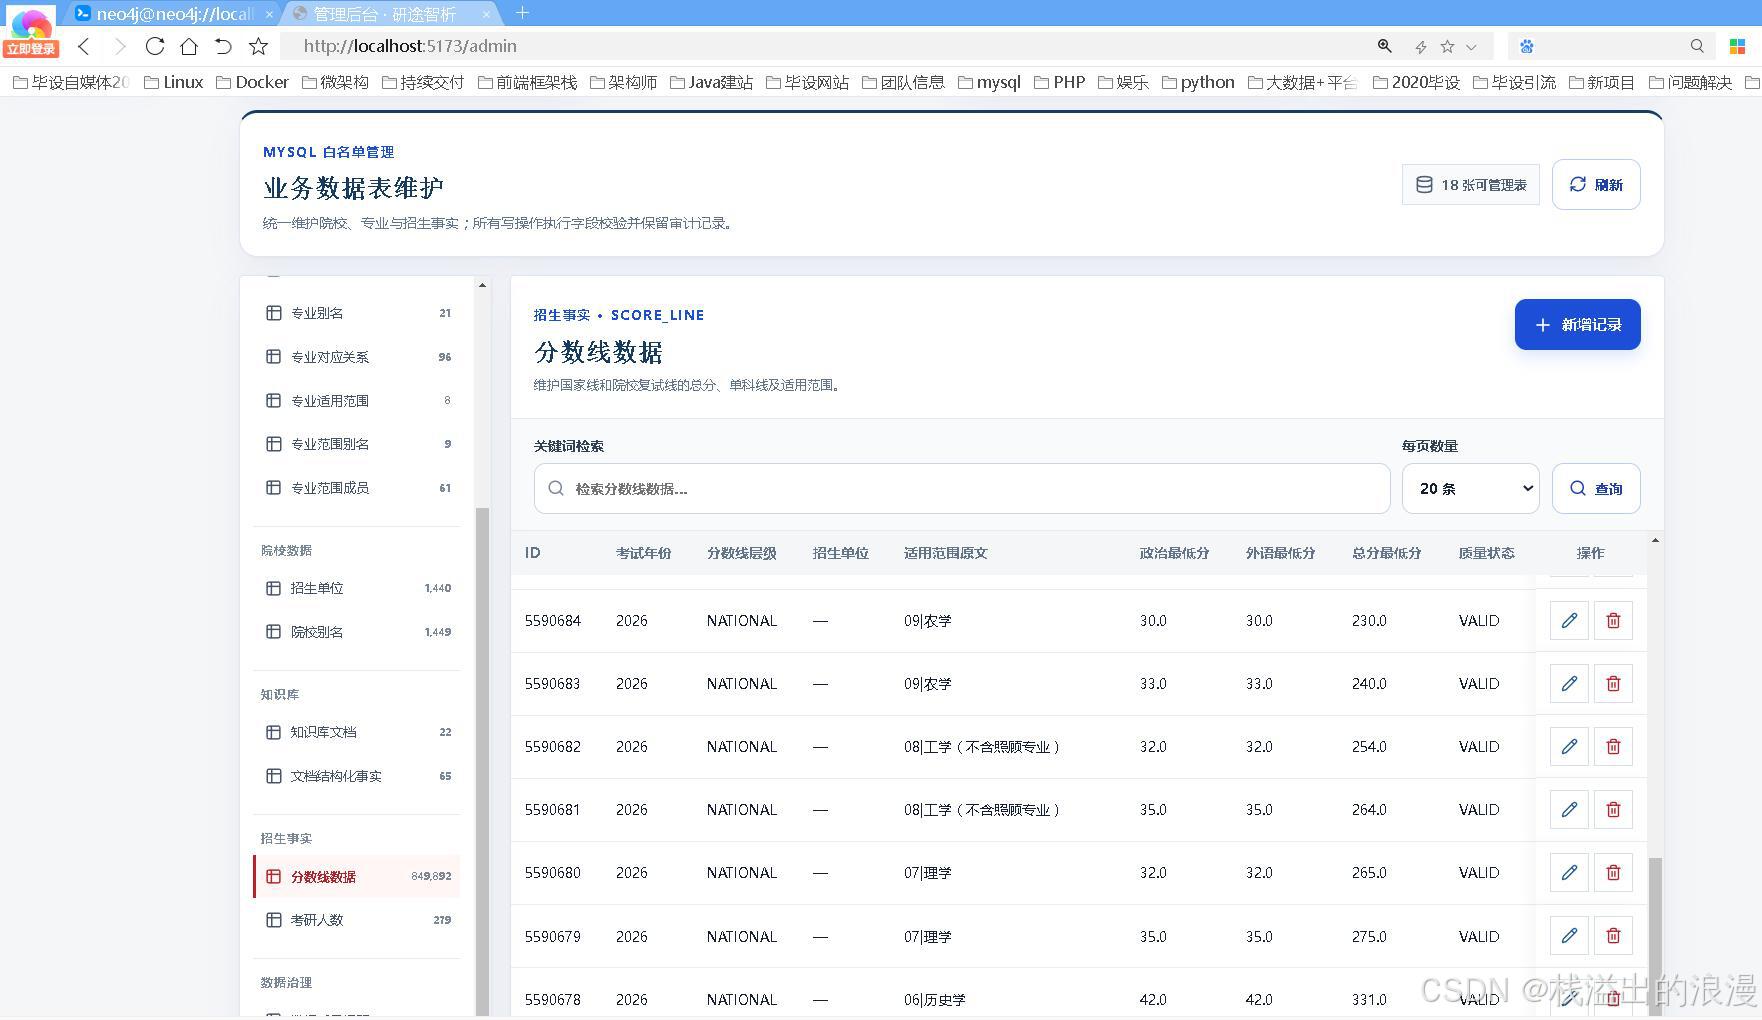Click the 新增记录 button

1577,325
